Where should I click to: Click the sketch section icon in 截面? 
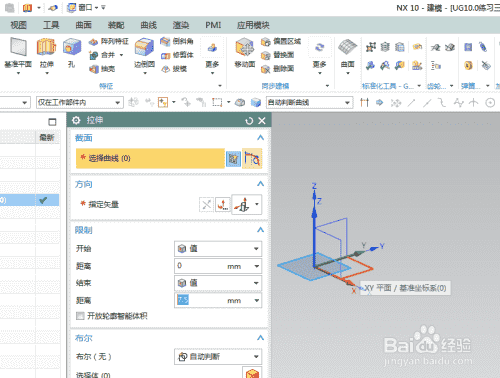[233, 159]
